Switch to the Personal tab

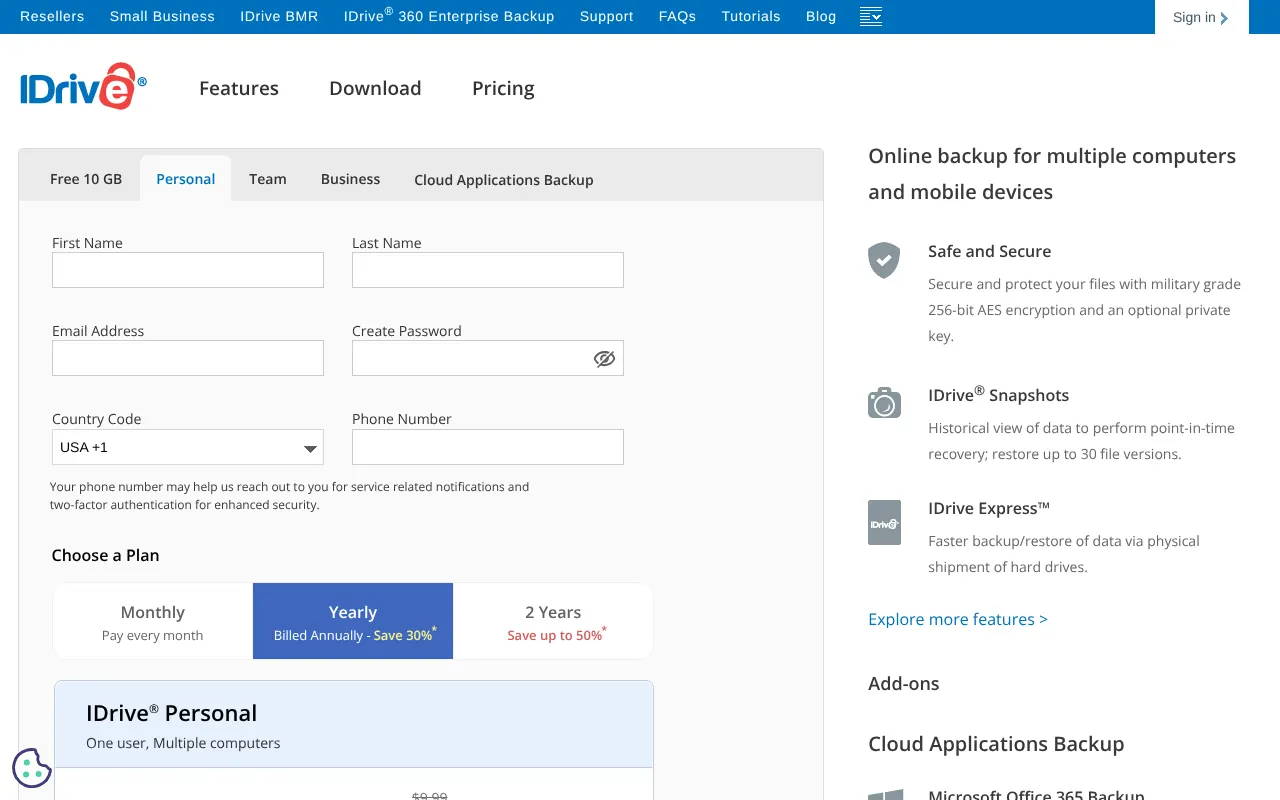(x=186, y=179)
